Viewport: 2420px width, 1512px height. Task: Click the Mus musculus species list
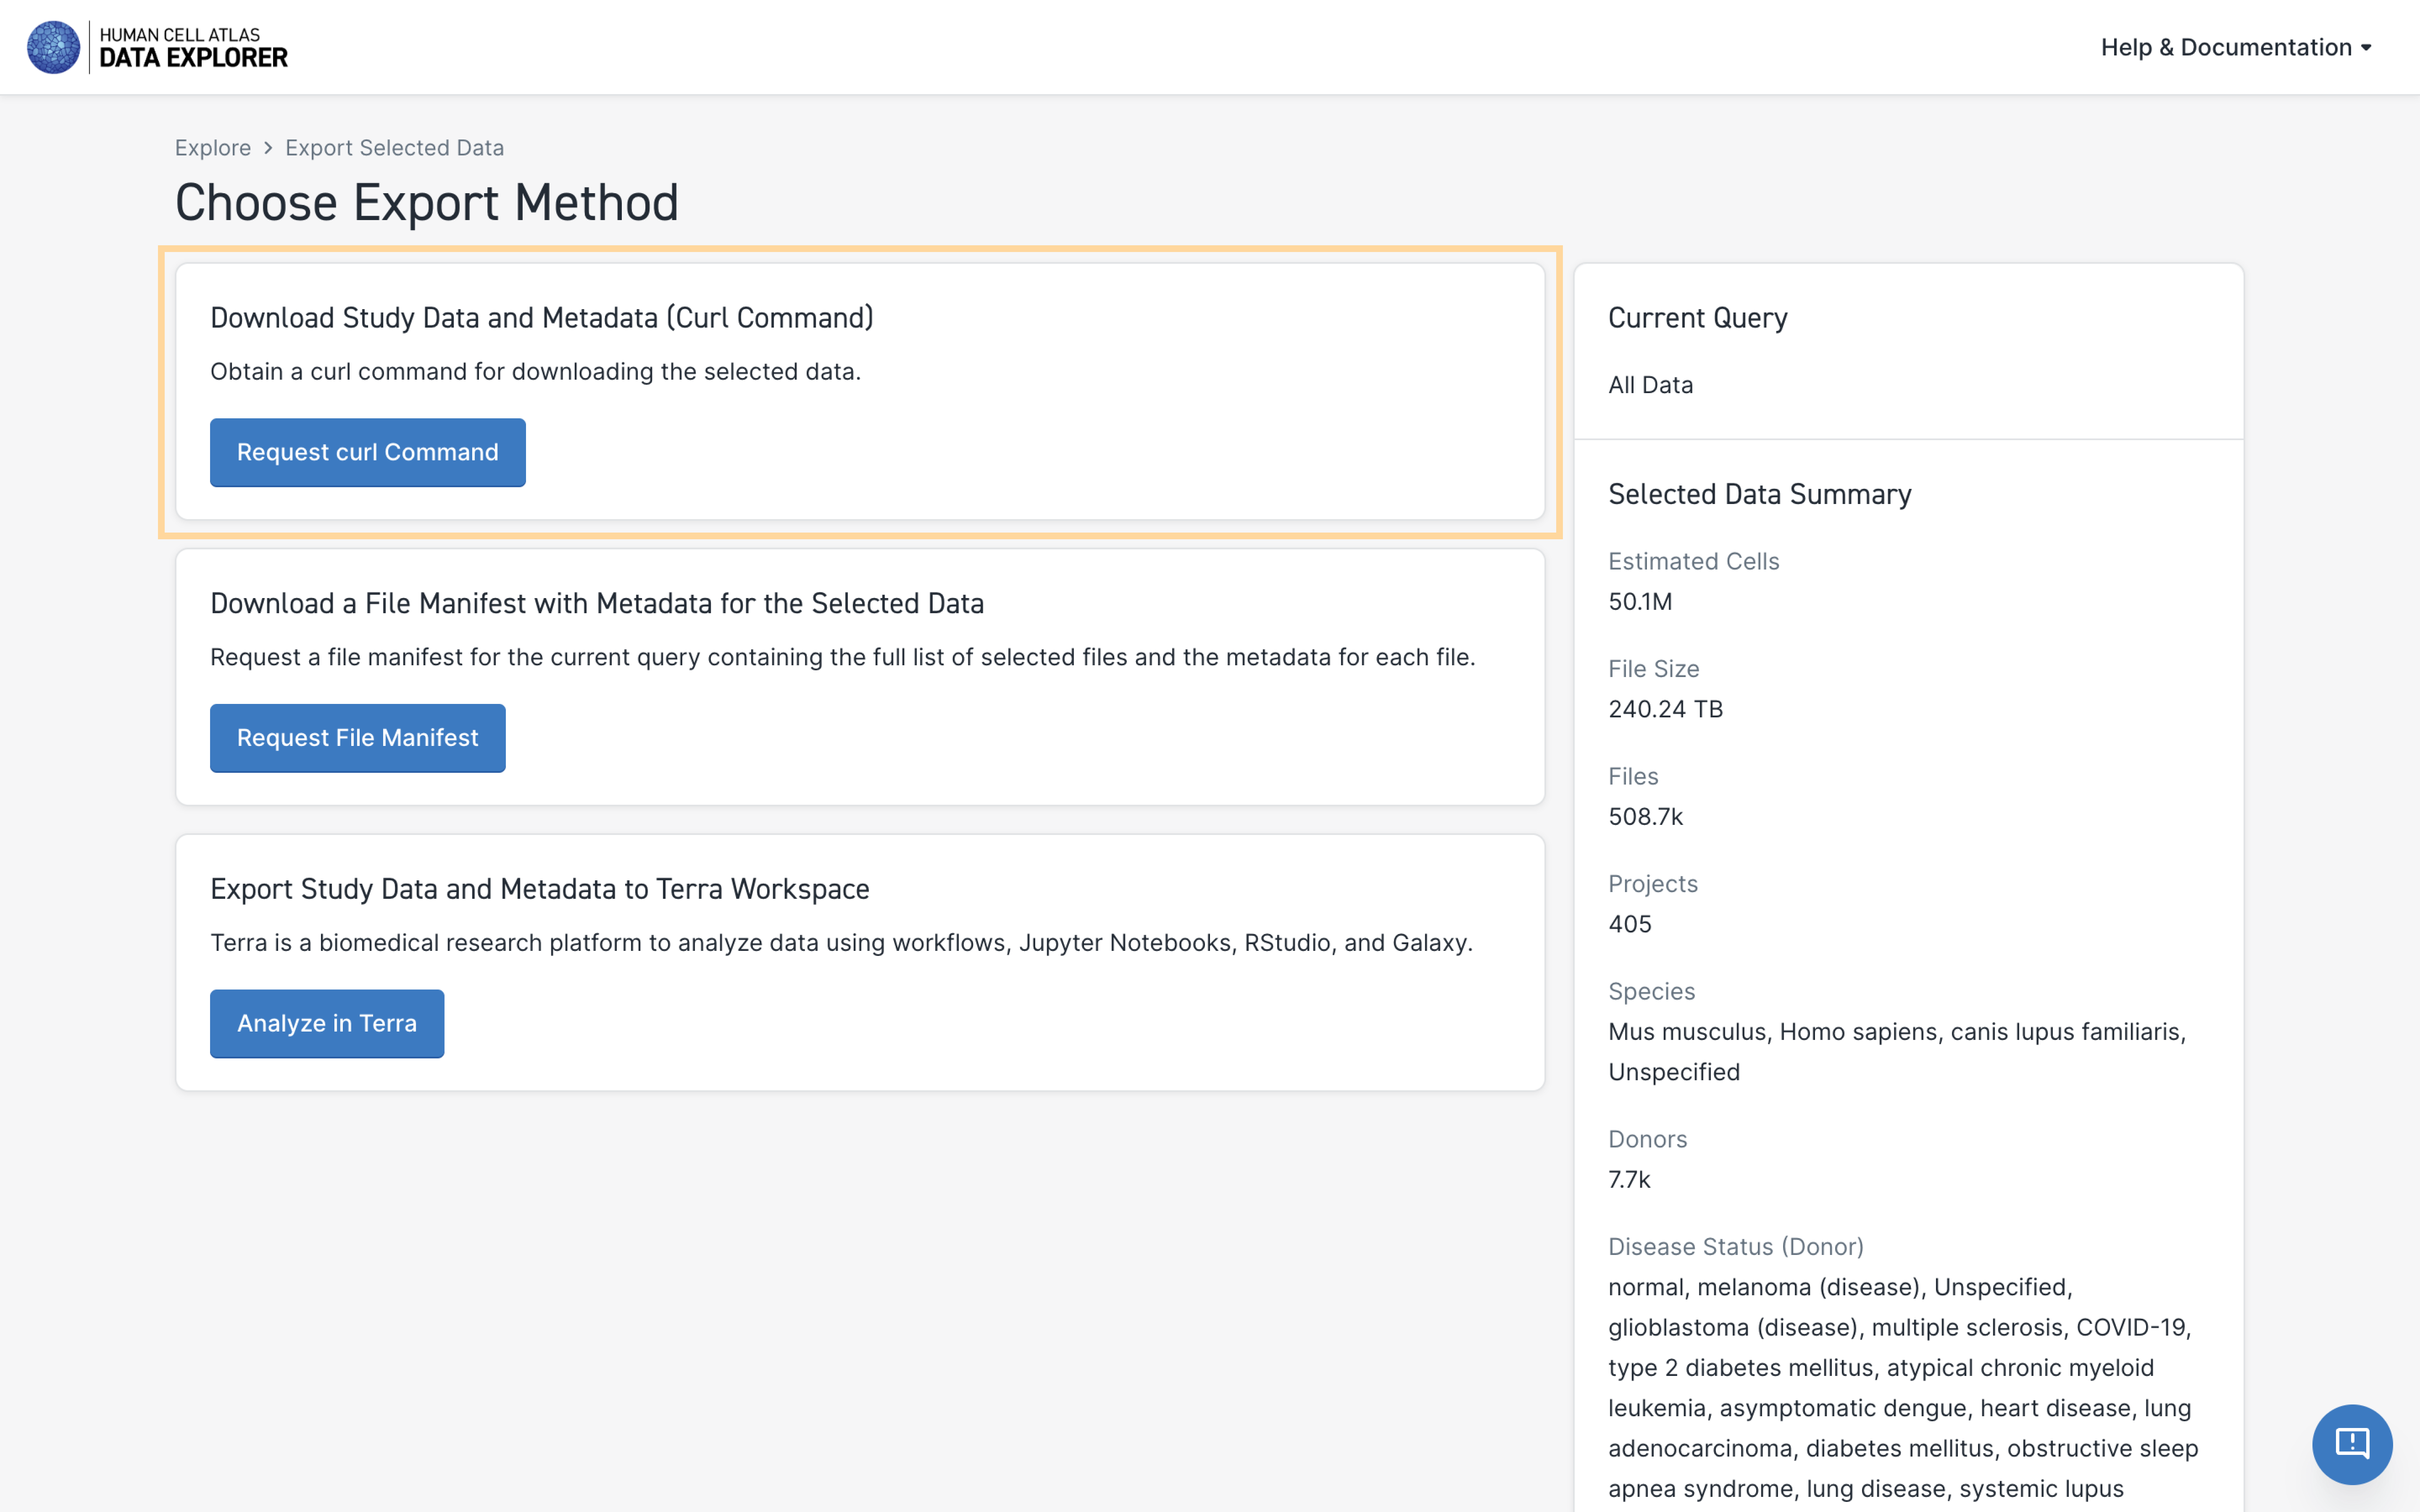click(x=1897, y=1052)
